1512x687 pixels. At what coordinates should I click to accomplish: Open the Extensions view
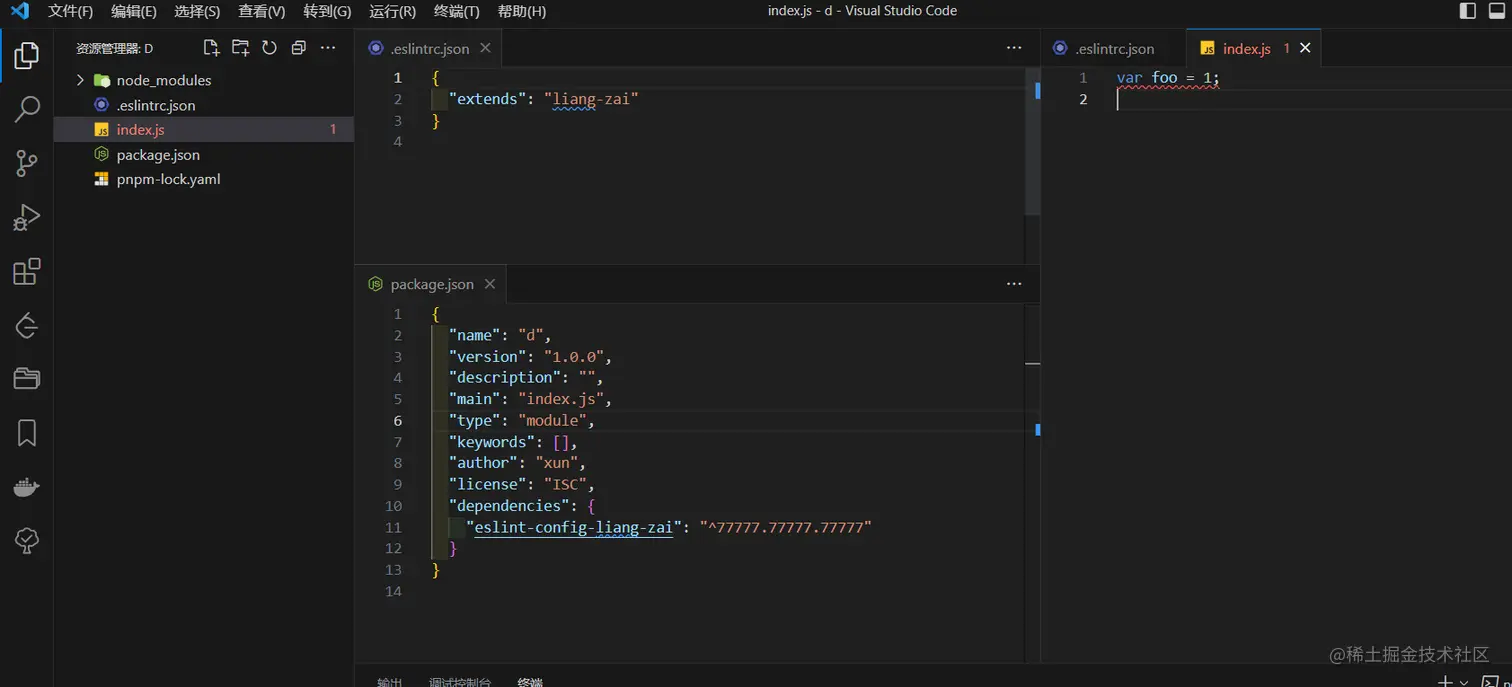click(27, 271)
